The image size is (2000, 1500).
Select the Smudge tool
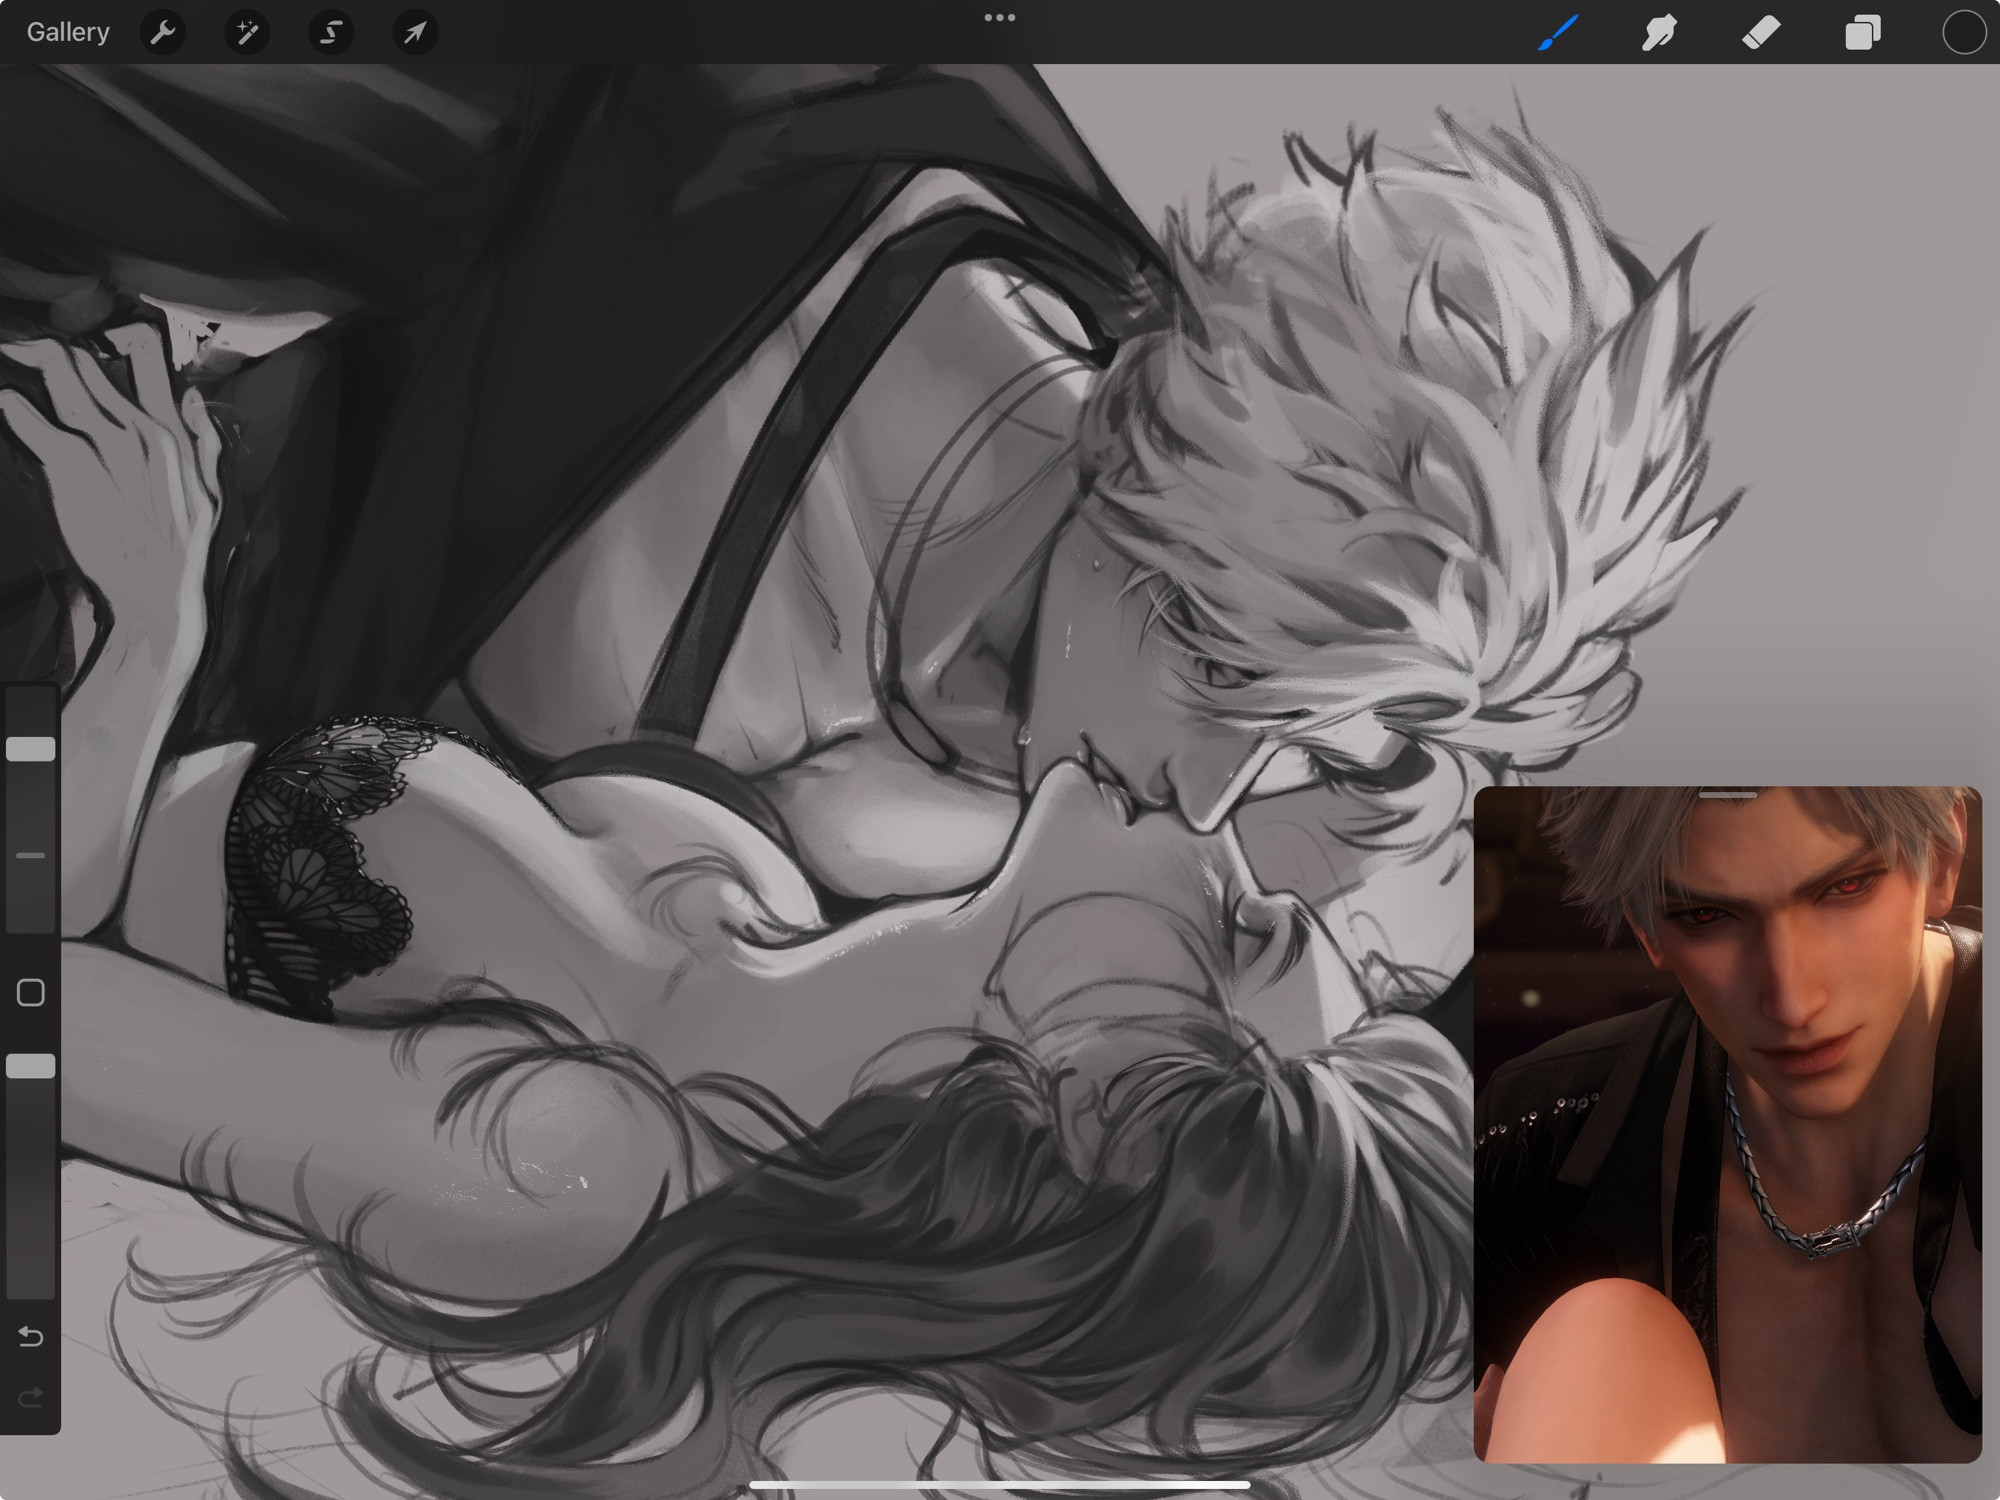[x=1659, y=33]
